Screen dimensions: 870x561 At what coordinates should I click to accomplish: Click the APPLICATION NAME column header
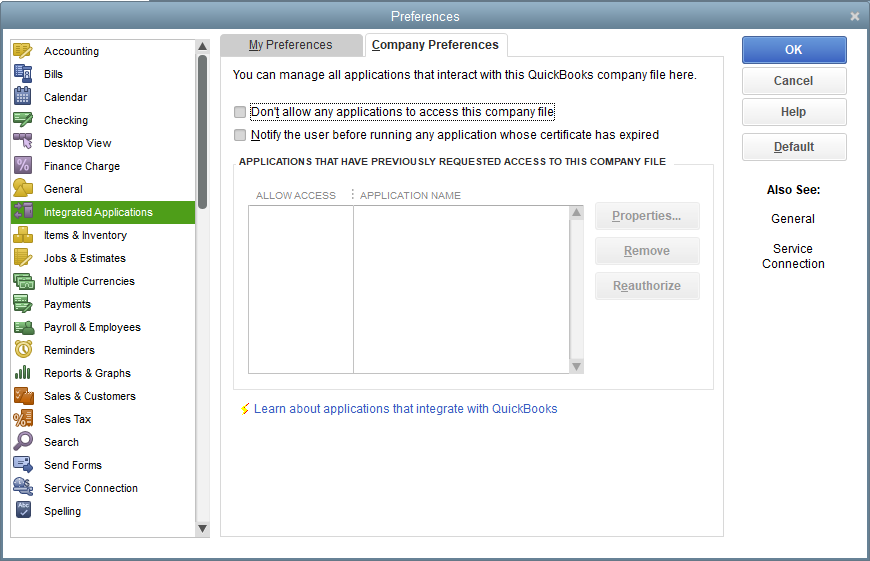(x=410, y=196)
